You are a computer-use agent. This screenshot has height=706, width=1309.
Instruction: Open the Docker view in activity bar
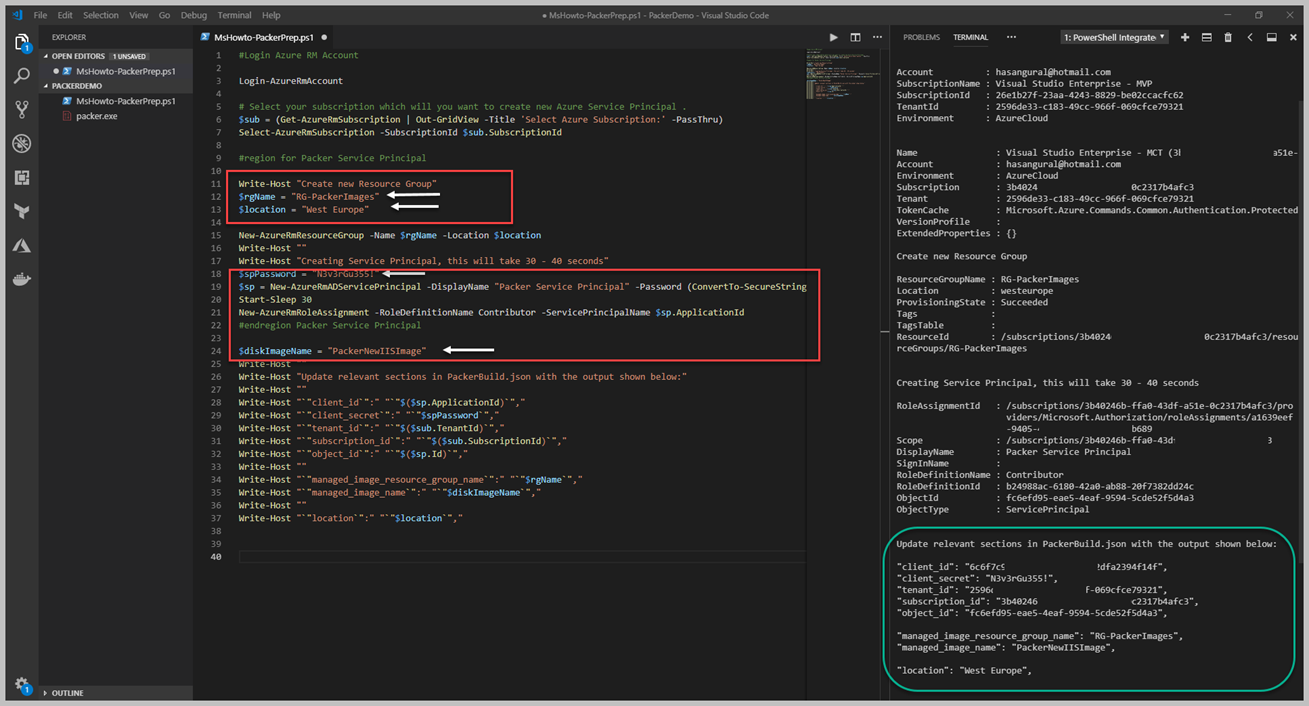21,280
